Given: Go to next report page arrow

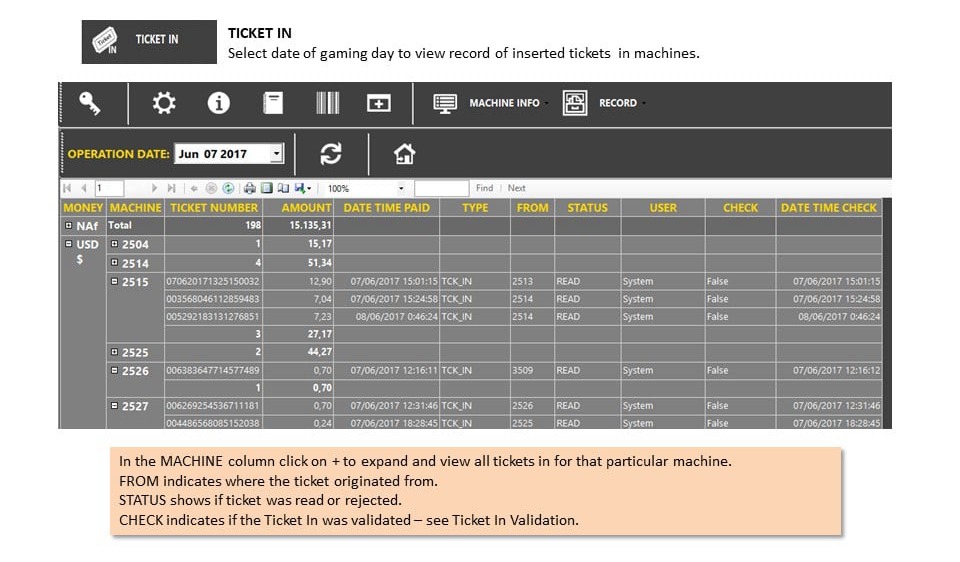Looking at the screenshot, I should tap(154, 188).
